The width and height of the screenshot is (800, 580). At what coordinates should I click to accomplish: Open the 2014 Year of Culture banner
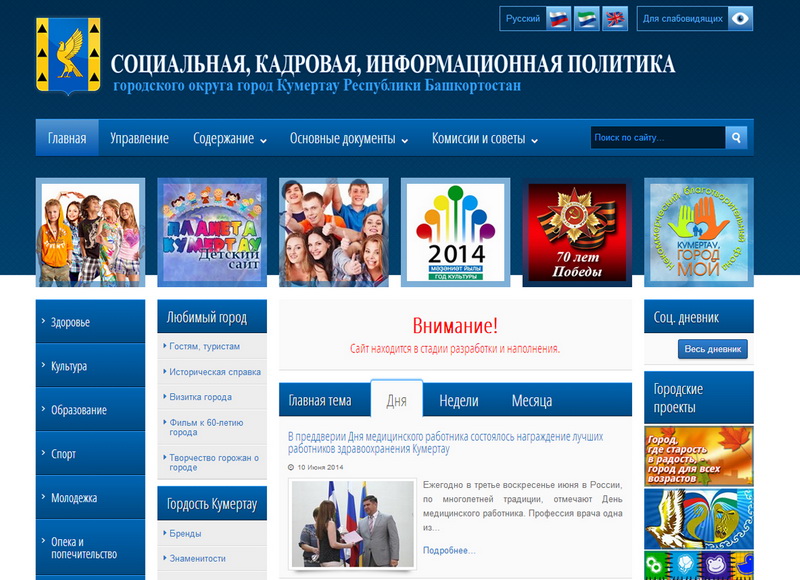(455, 232)
